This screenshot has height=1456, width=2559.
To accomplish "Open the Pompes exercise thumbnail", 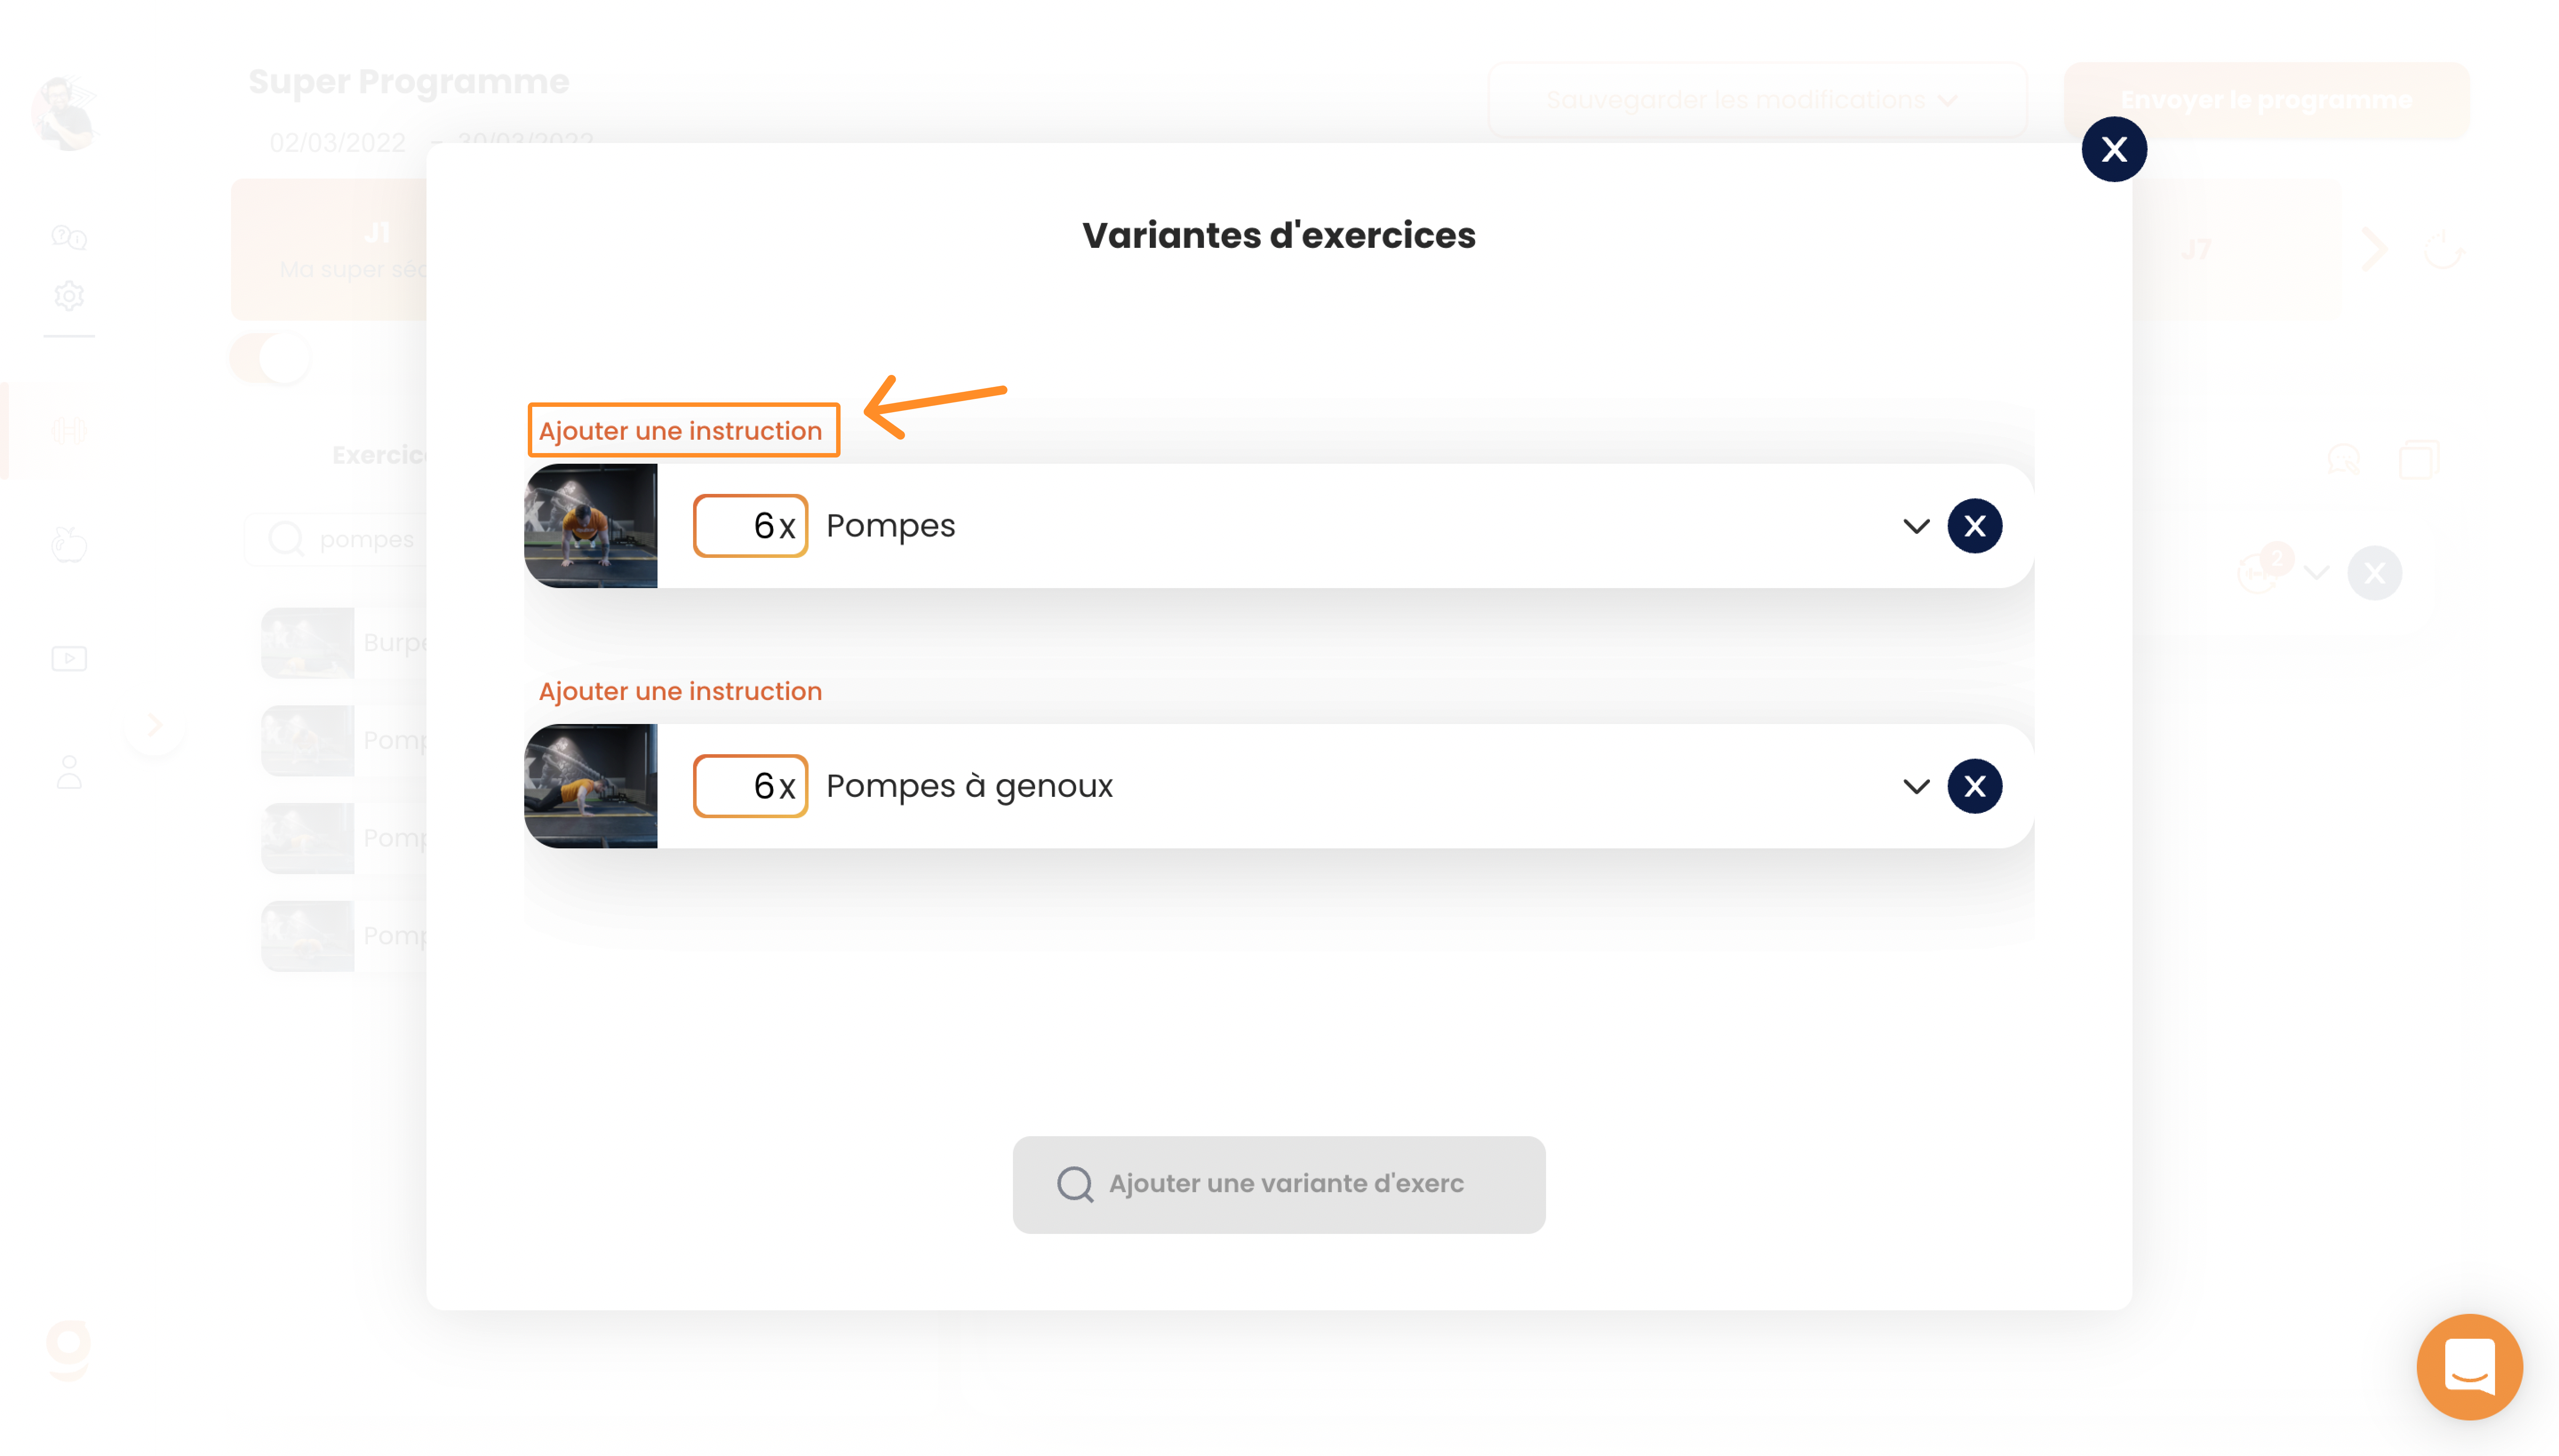I will click(x=590, y=526).
